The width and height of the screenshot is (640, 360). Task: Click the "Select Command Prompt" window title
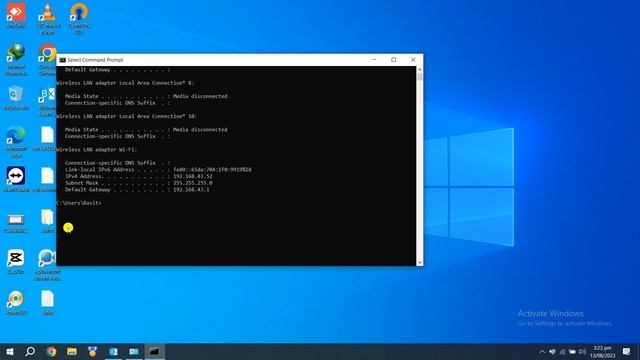[x=95, y=60]
